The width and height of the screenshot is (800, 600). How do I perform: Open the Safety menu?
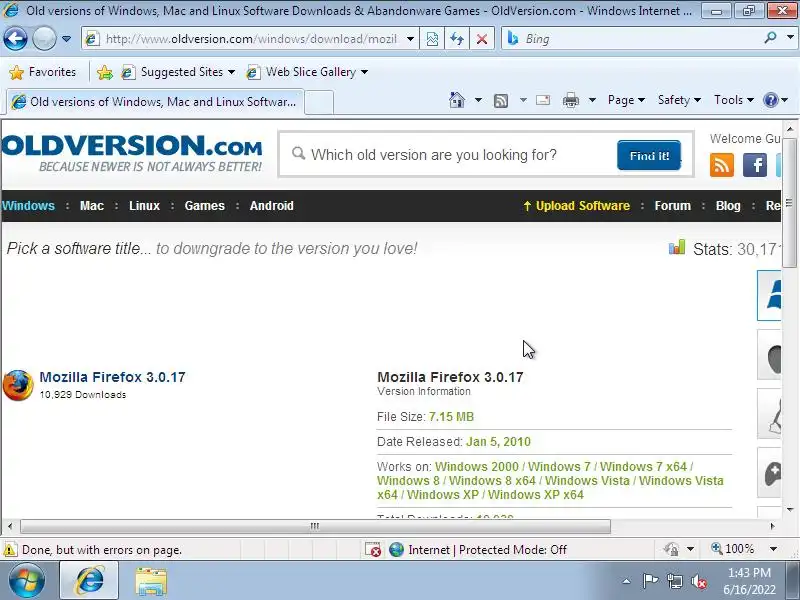[679, 100]
